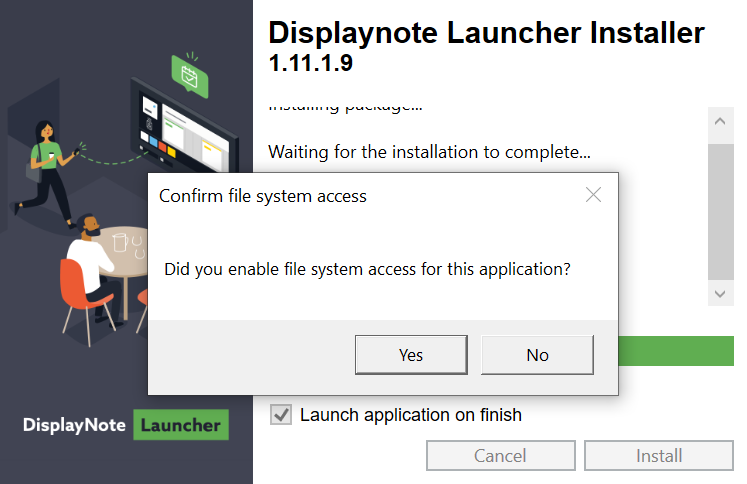Answer No in the dialog
Screen dimensions: 747x484
tap(537, 355)
